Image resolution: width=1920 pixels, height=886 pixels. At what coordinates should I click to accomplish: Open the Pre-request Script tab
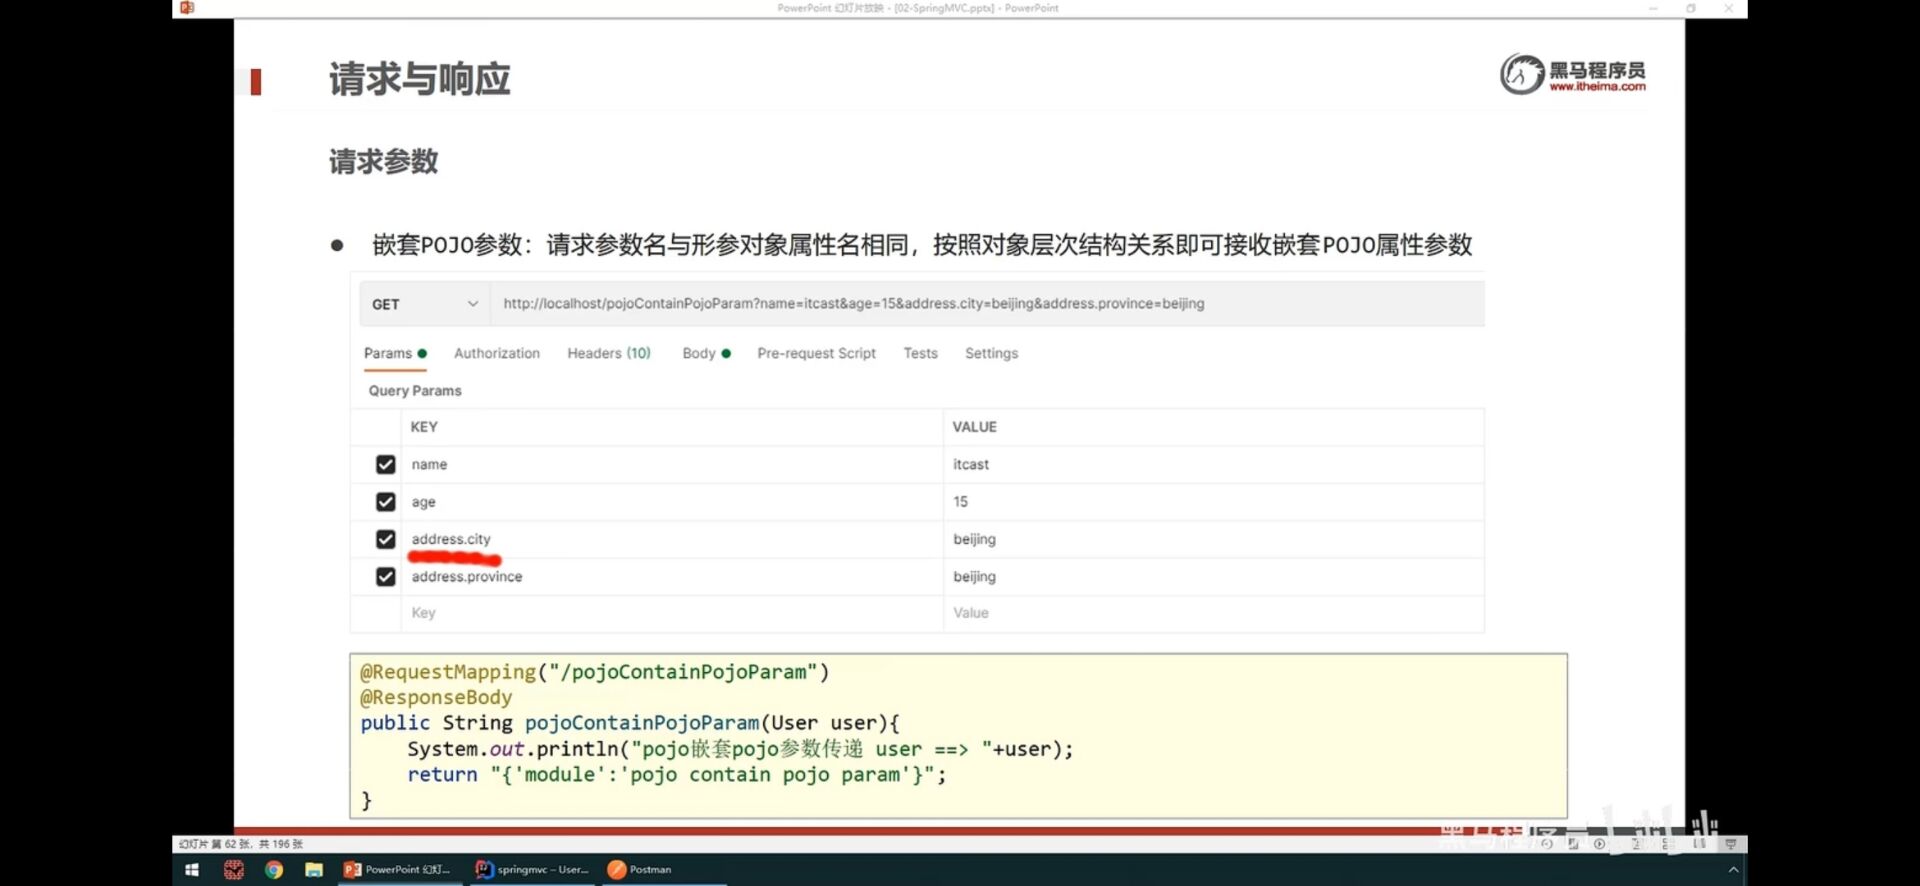(816, 353)
